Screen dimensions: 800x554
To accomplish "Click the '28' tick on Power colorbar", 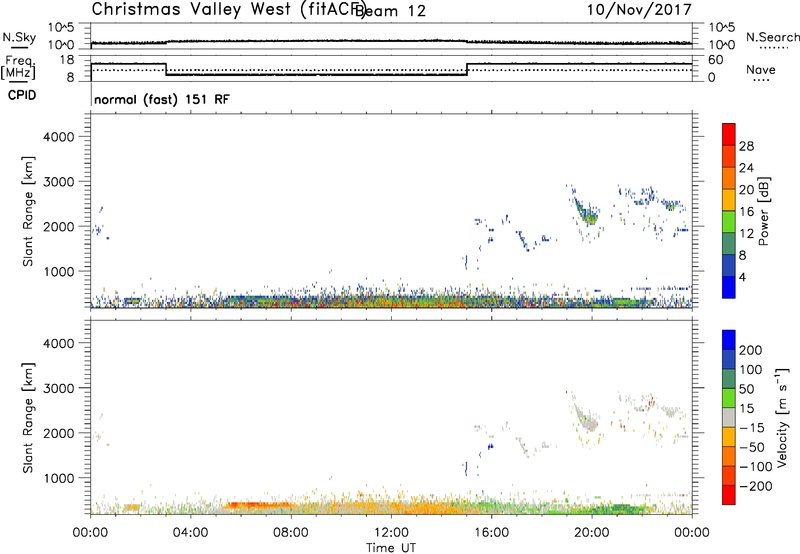I will tap(746, 146).
